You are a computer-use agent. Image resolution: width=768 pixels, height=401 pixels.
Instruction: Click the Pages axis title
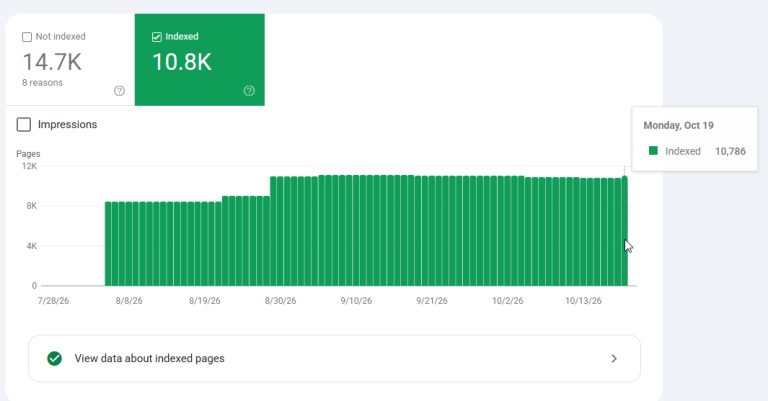28,154
